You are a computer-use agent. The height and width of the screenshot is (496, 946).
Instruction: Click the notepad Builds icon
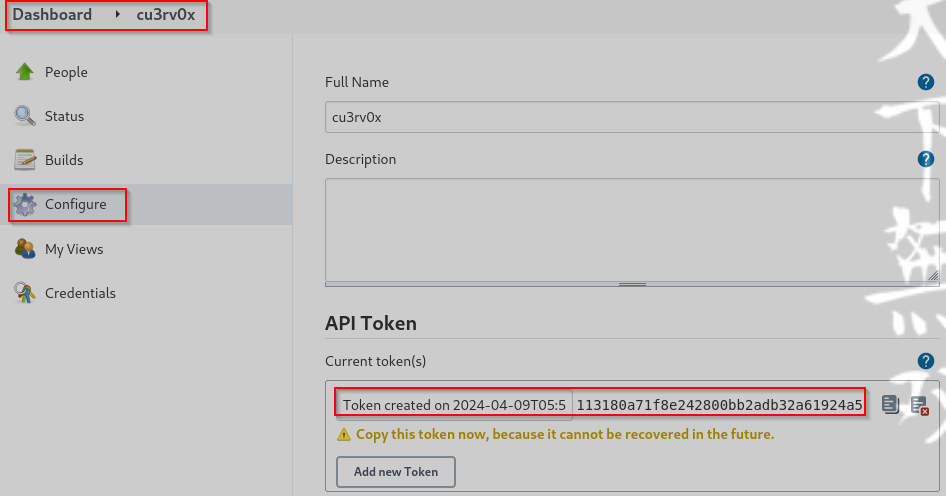coord(25,160)
